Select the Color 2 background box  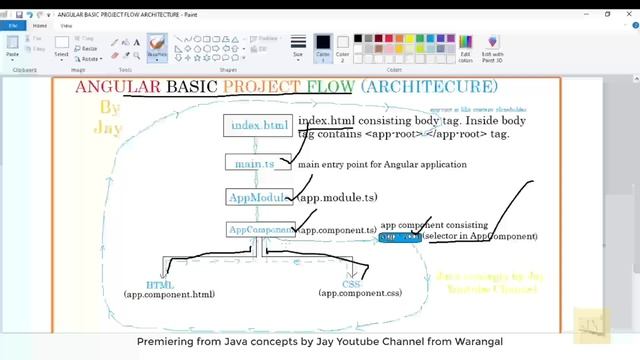coord(342,48)
